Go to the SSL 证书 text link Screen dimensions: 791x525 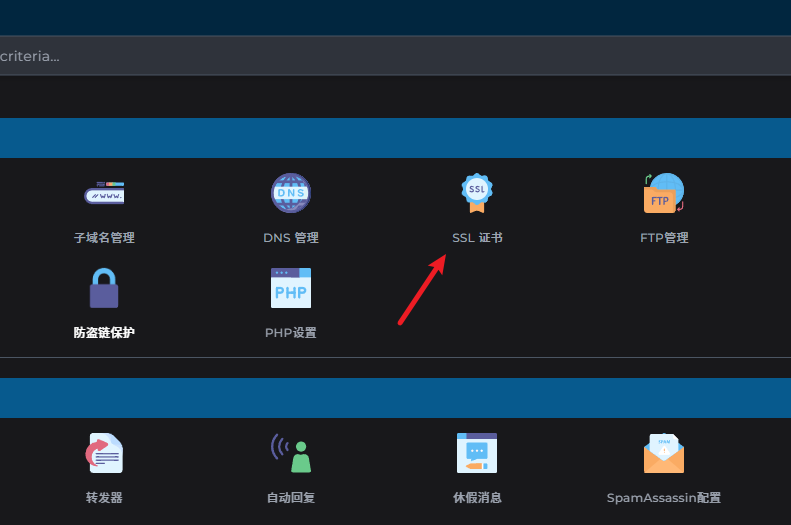477,238
